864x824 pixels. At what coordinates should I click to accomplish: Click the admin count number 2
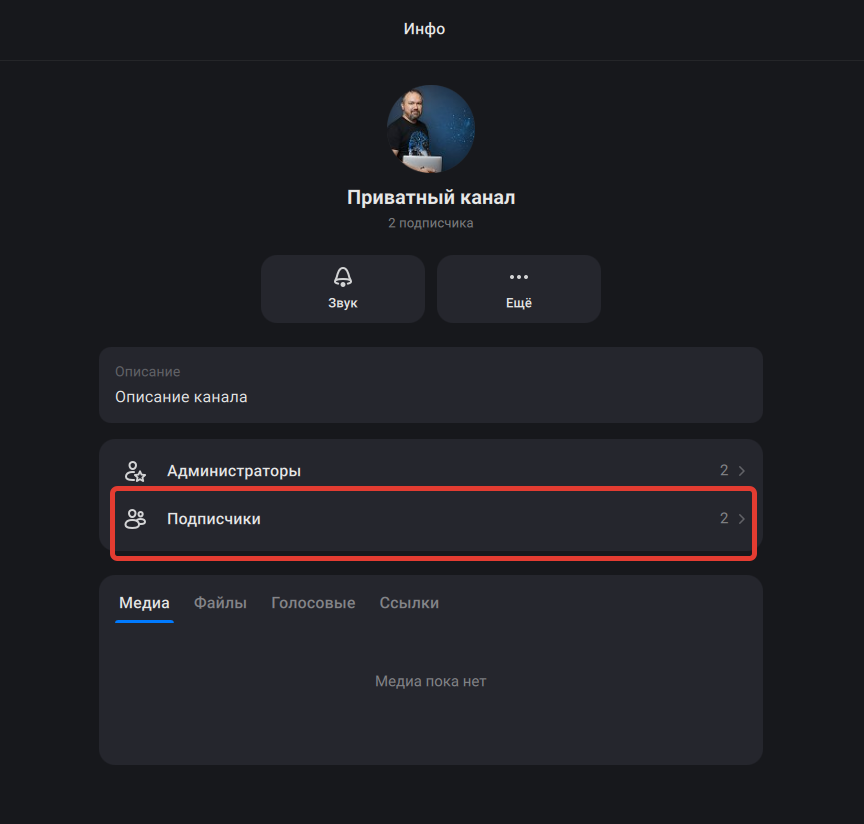[x=723, y=470]
